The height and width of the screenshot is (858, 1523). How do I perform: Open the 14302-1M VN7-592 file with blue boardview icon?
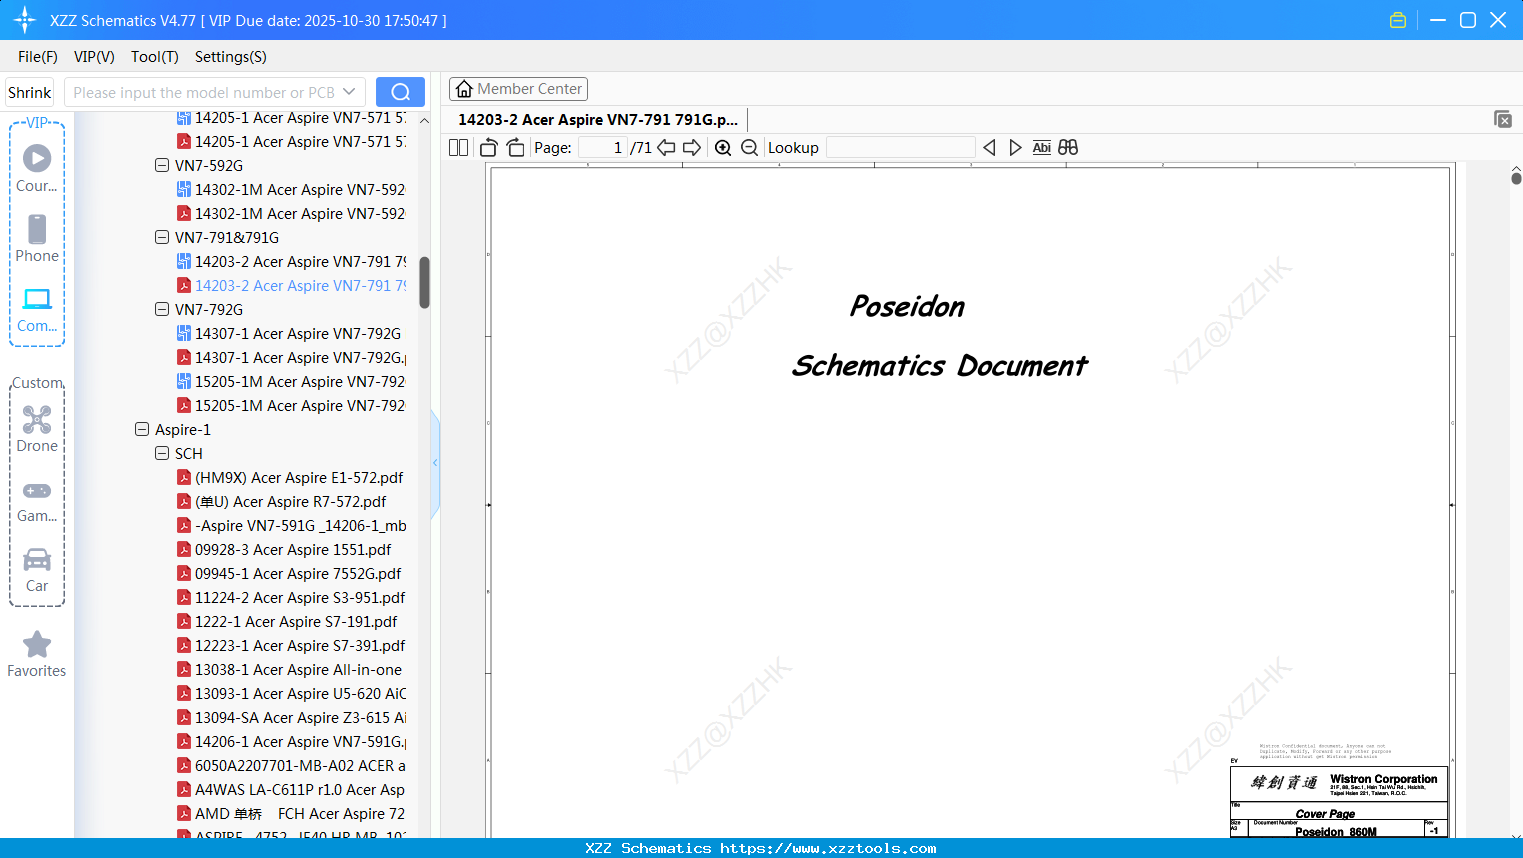tap(291, 189)
